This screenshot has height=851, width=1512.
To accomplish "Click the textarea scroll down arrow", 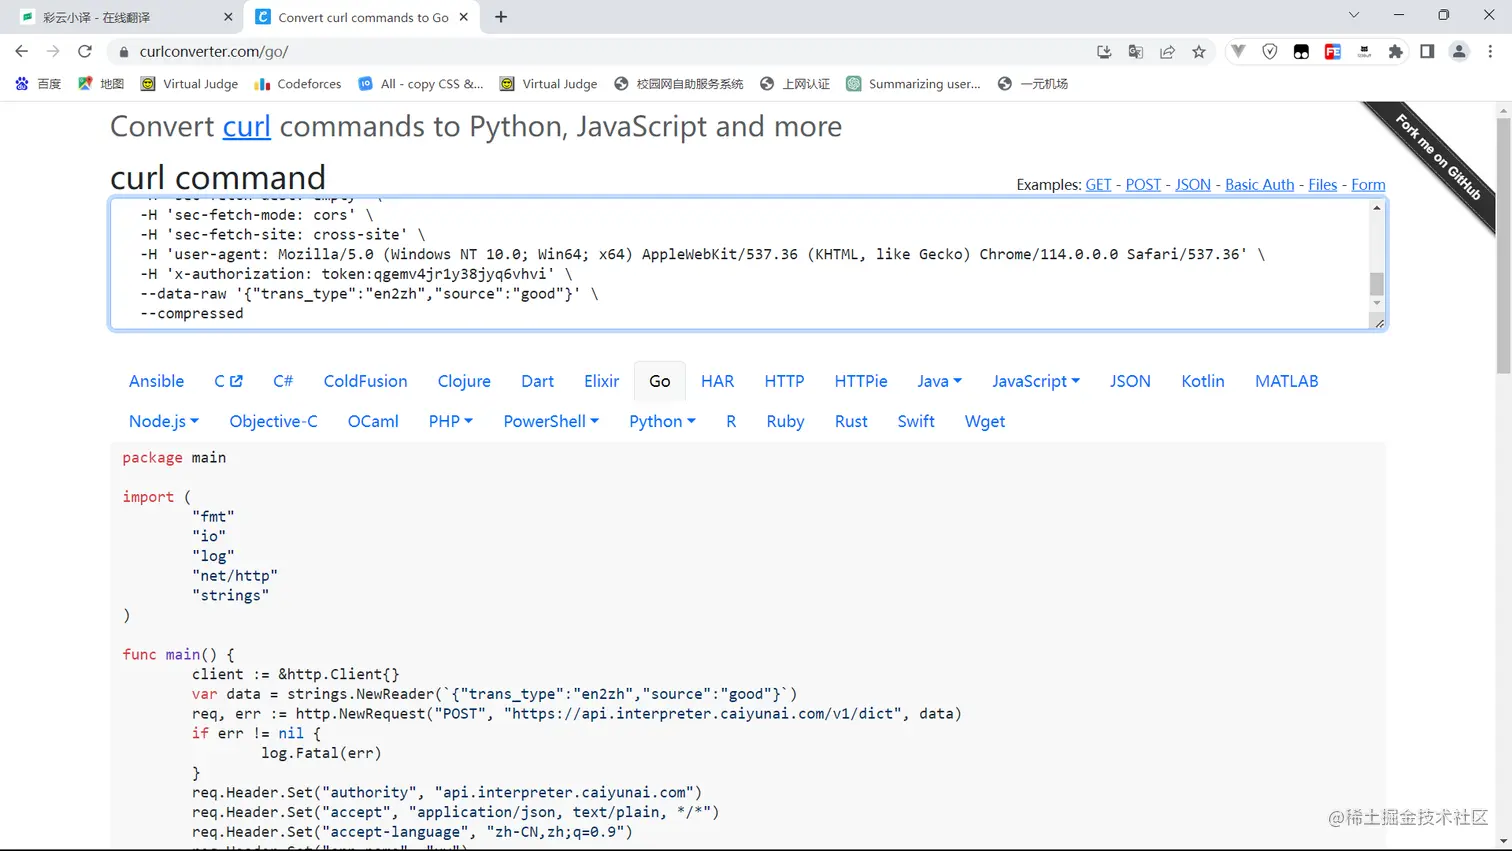I will pos(1377,303).
